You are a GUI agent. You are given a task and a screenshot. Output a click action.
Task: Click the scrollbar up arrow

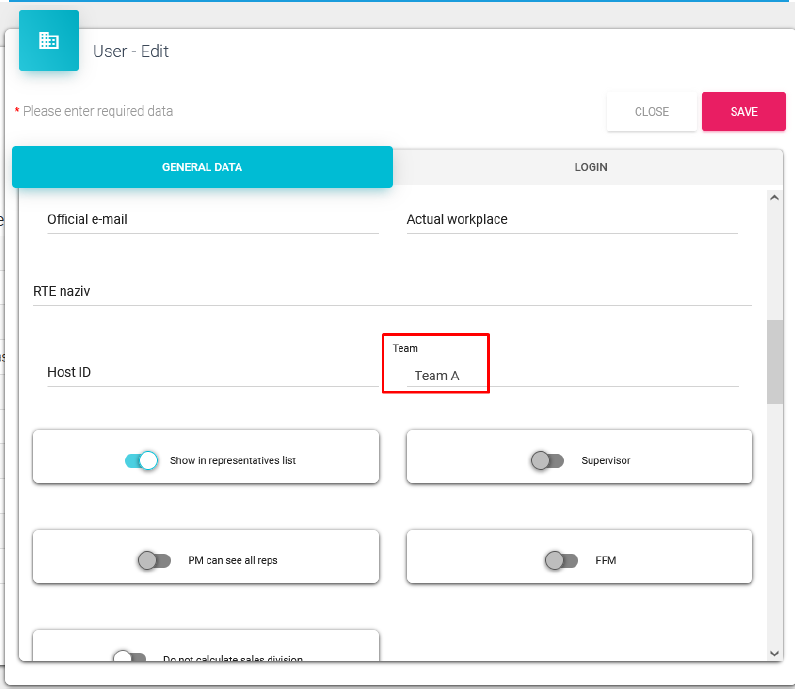point(774,198)
